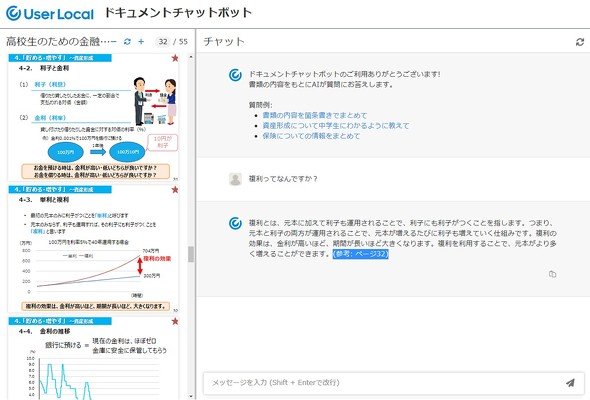
Task: Click the page number 32 field
Action: tap(163, 41)
